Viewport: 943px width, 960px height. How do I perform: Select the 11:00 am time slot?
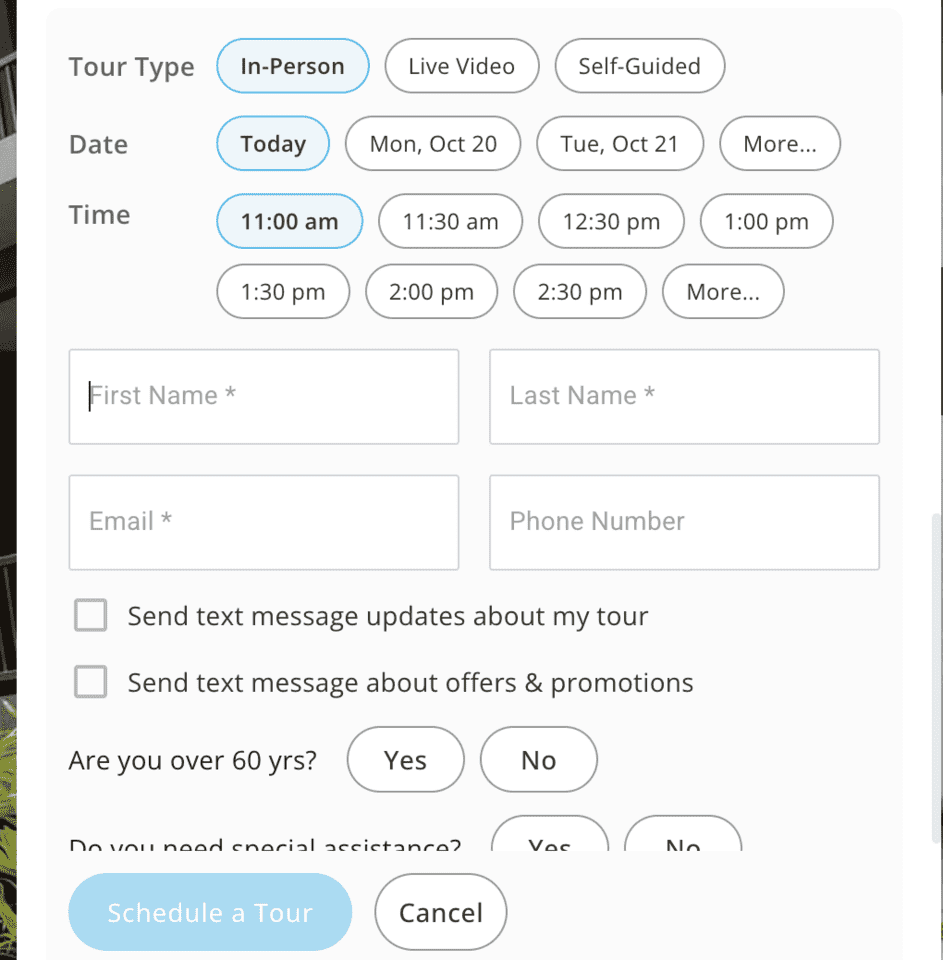(x=289, y=221)
